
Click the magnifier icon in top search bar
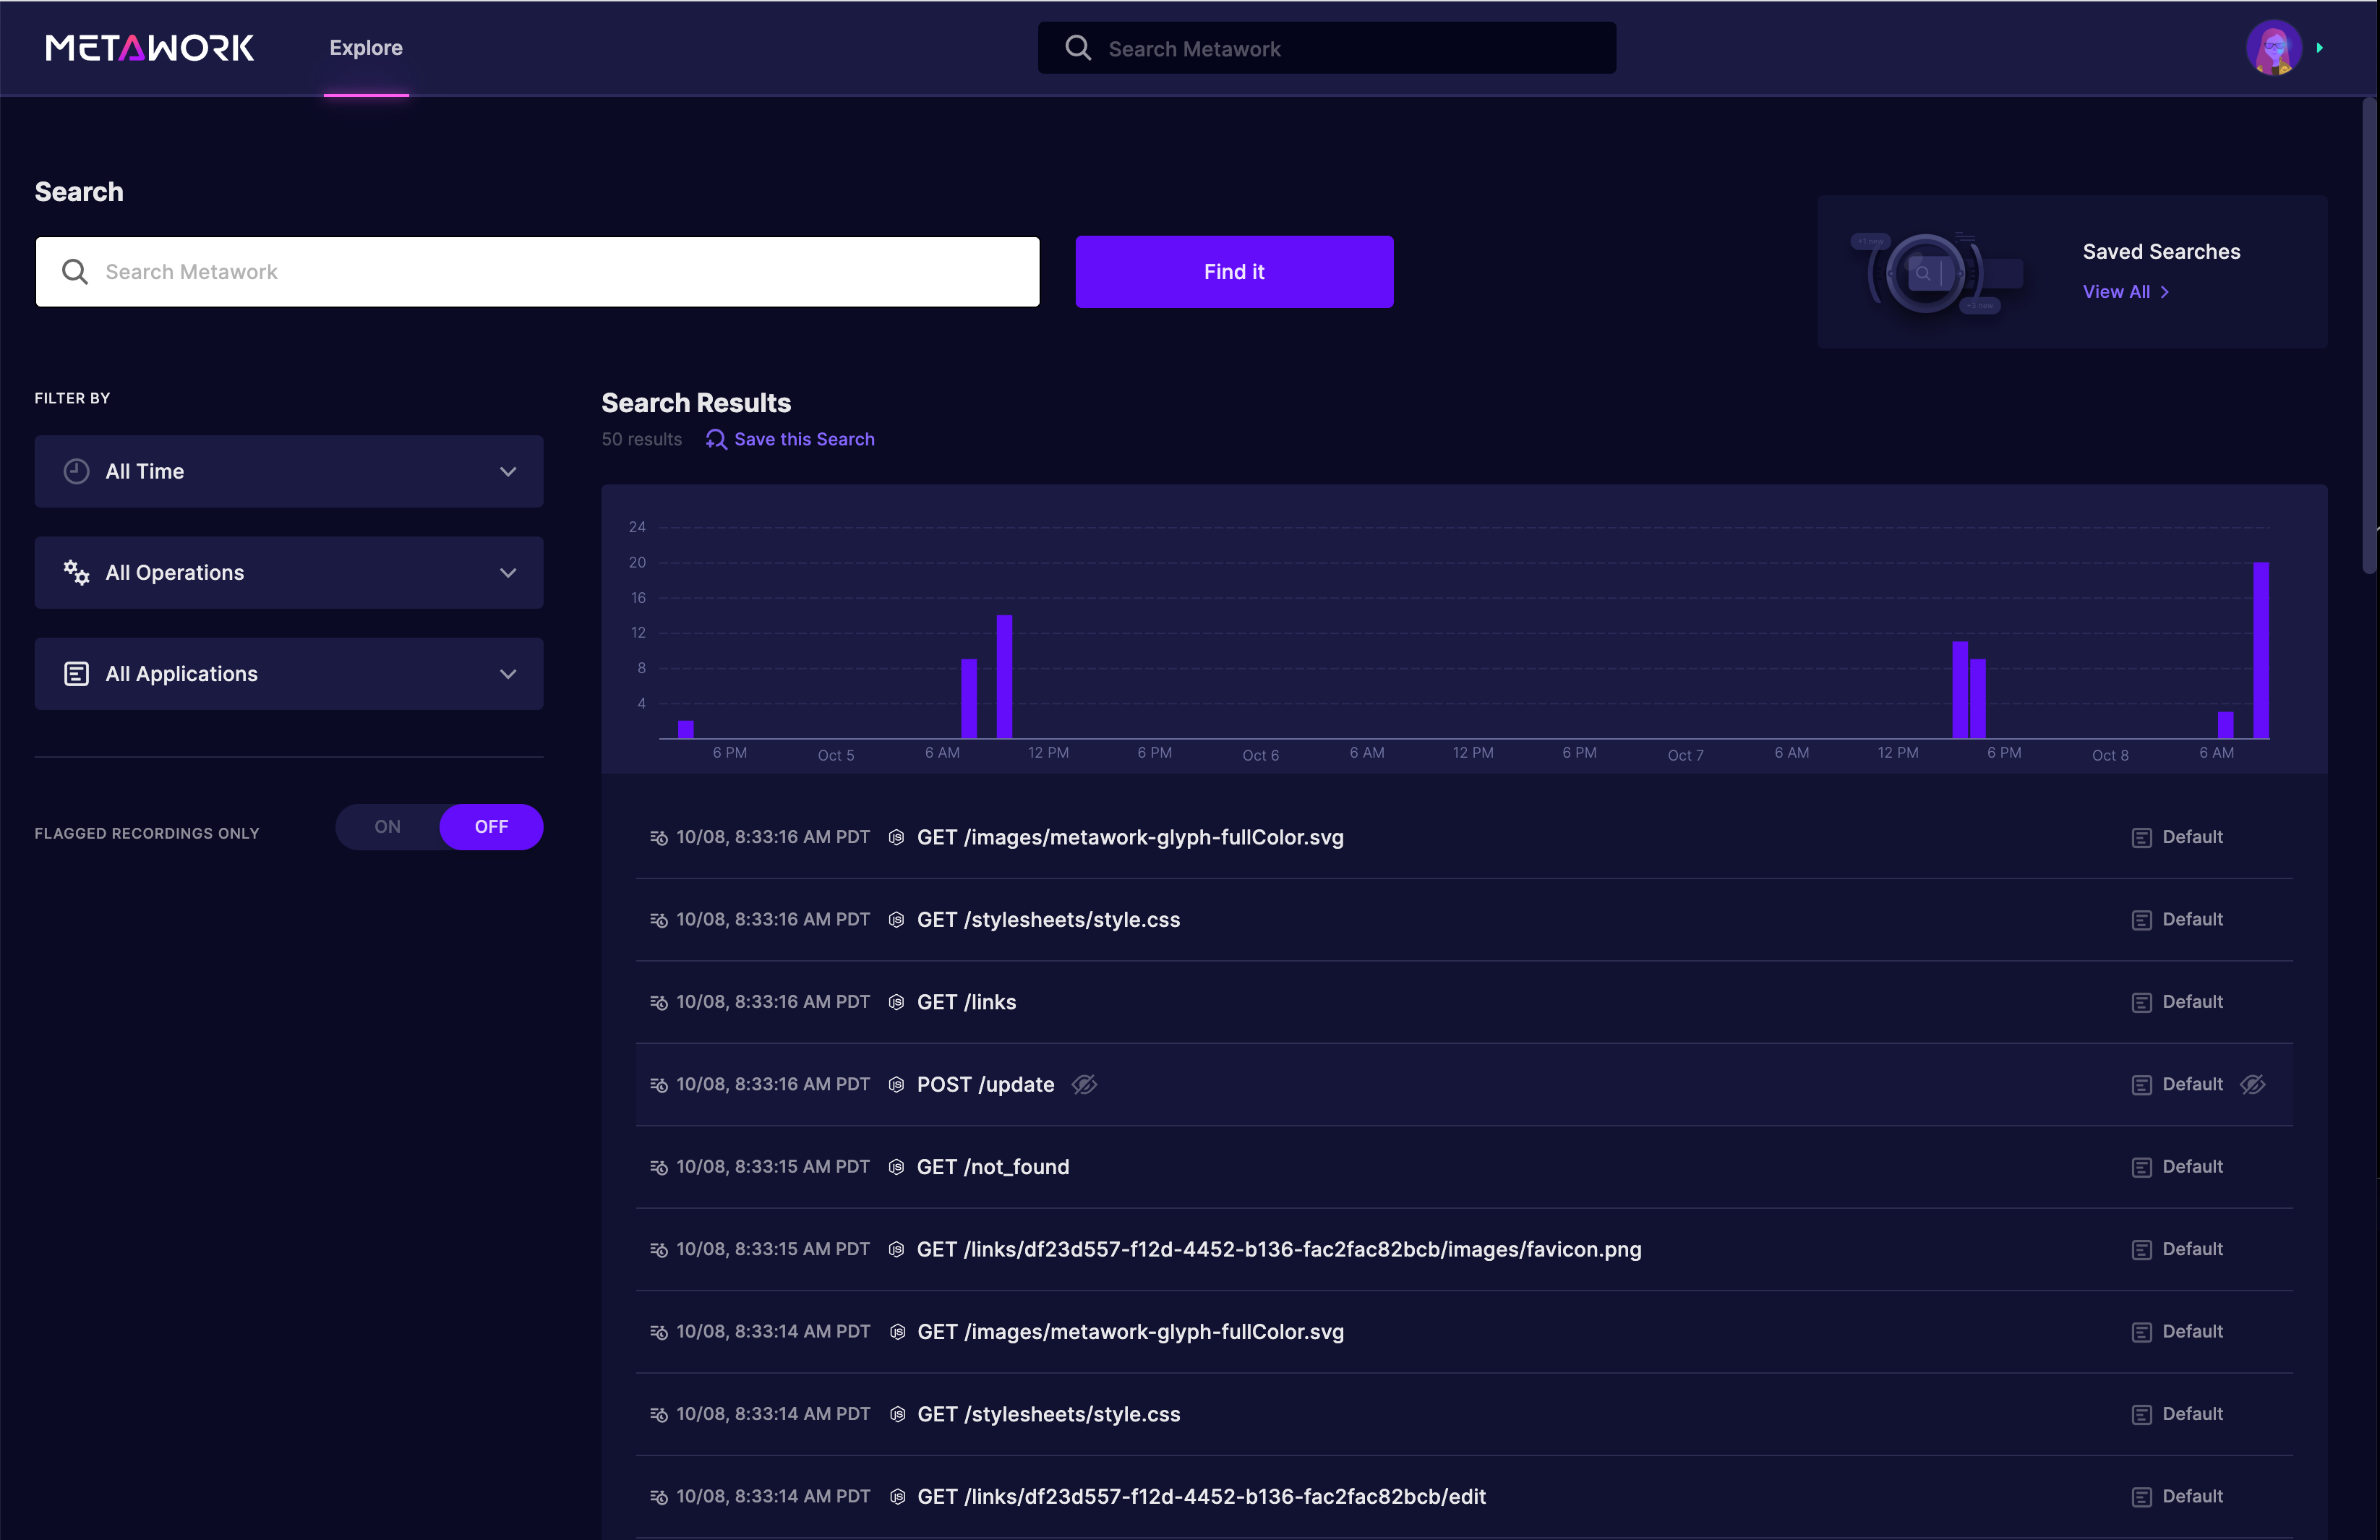click(1077, 48)
